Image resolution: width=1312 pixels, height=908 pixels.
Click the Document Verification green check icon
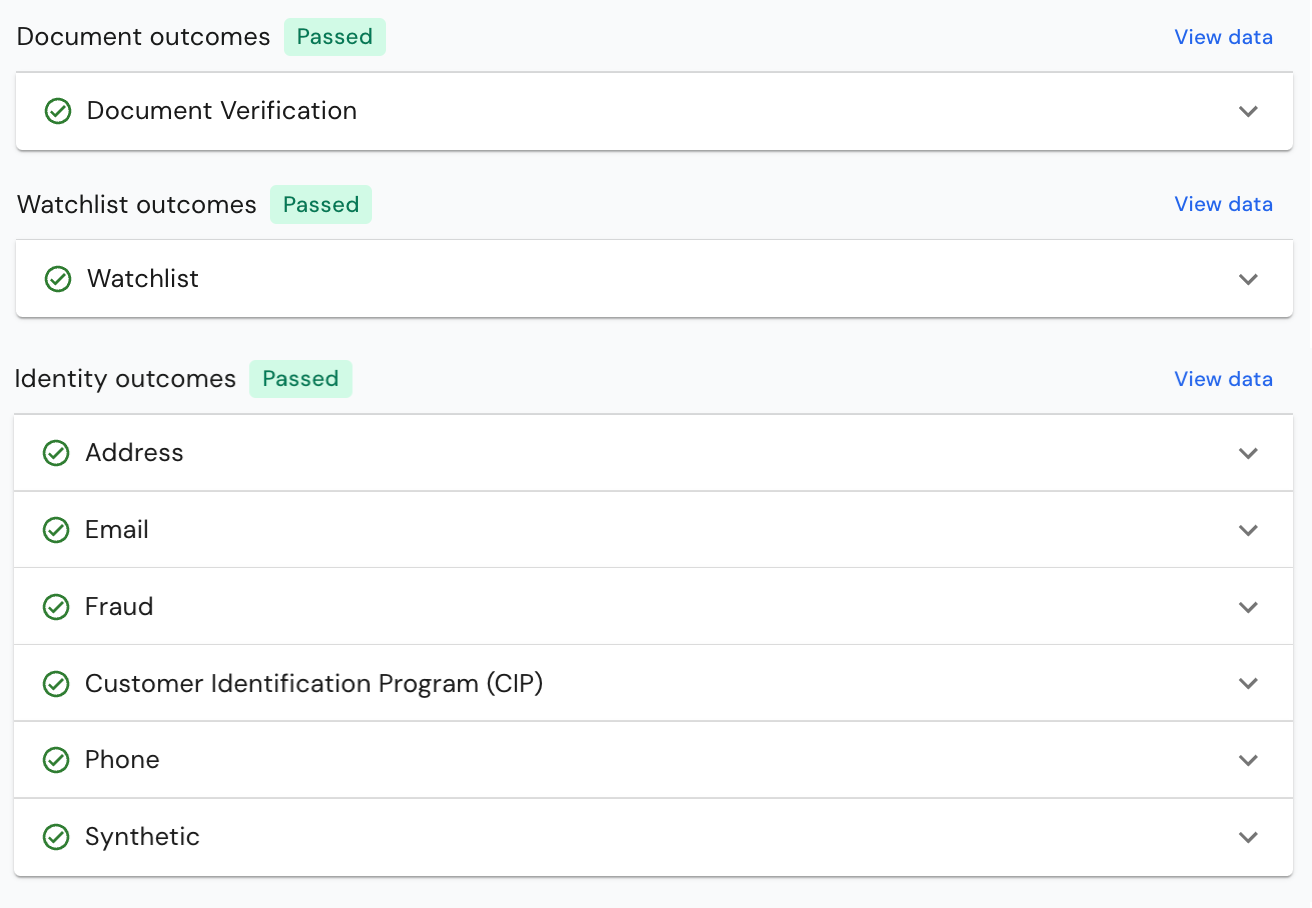tap(58, 111)
